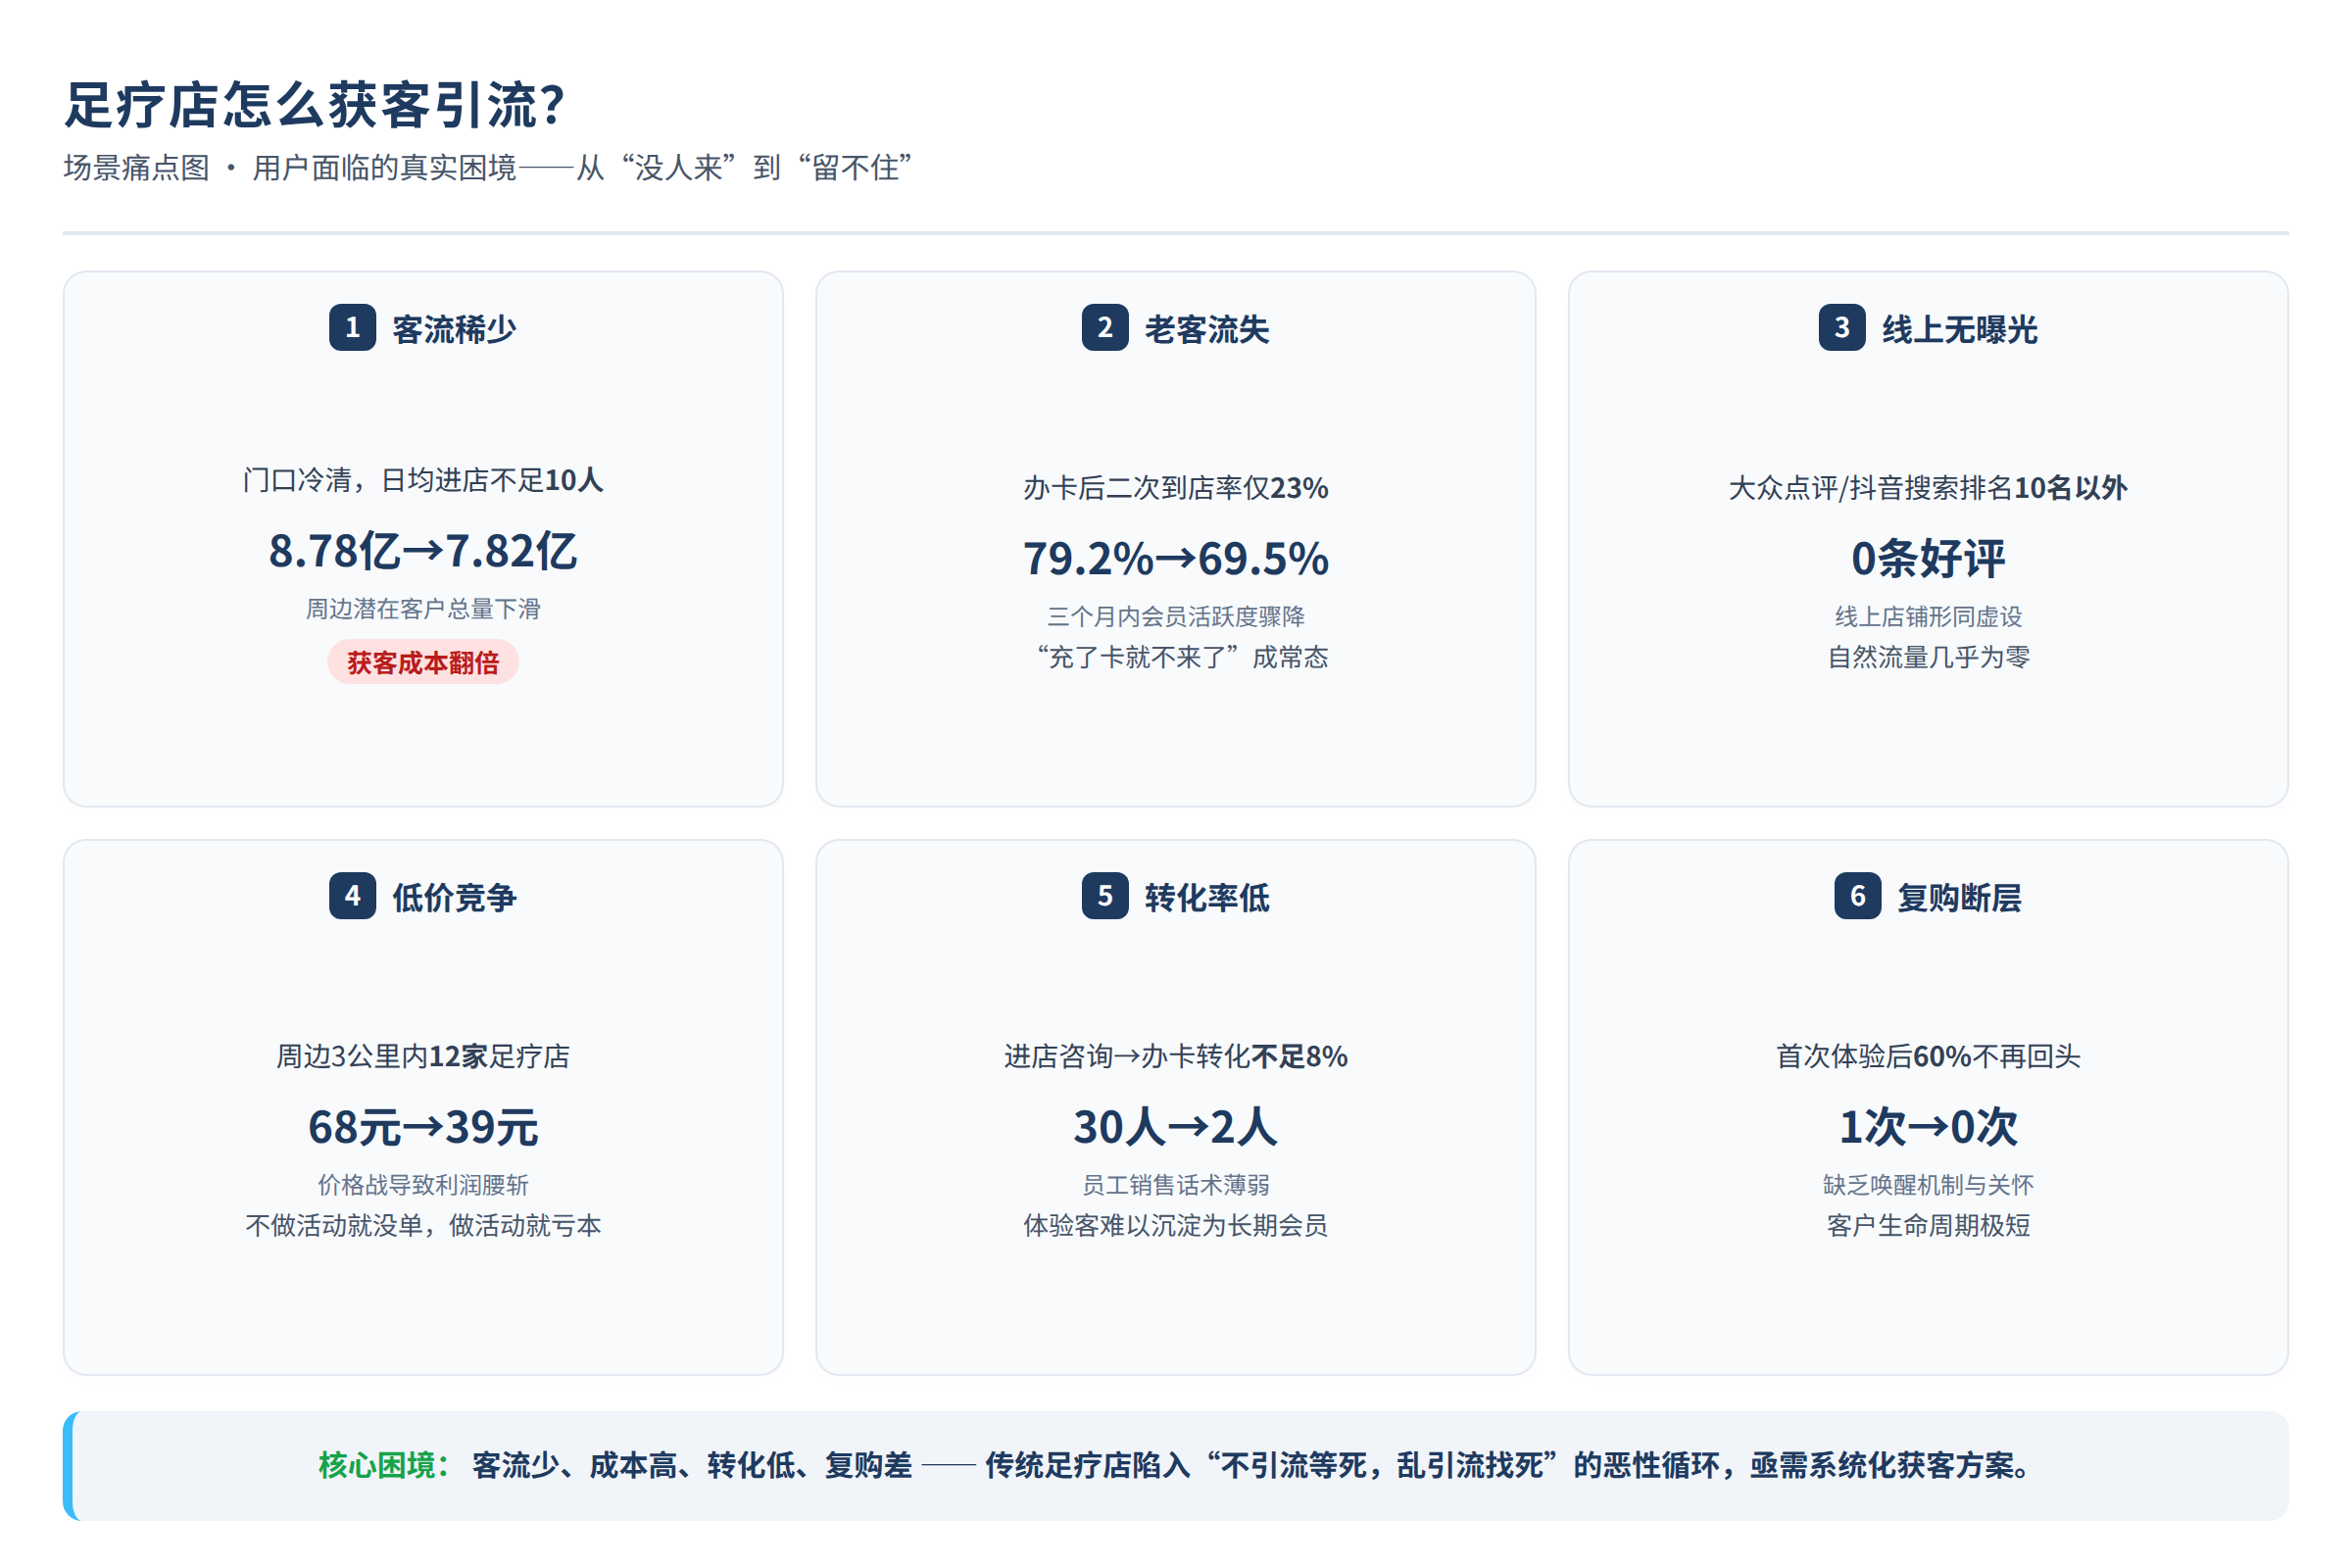Click the caption 价格战导致利润腰斩
The width and height of the screenshot is (2352, 1568).
click(423, 1185)
